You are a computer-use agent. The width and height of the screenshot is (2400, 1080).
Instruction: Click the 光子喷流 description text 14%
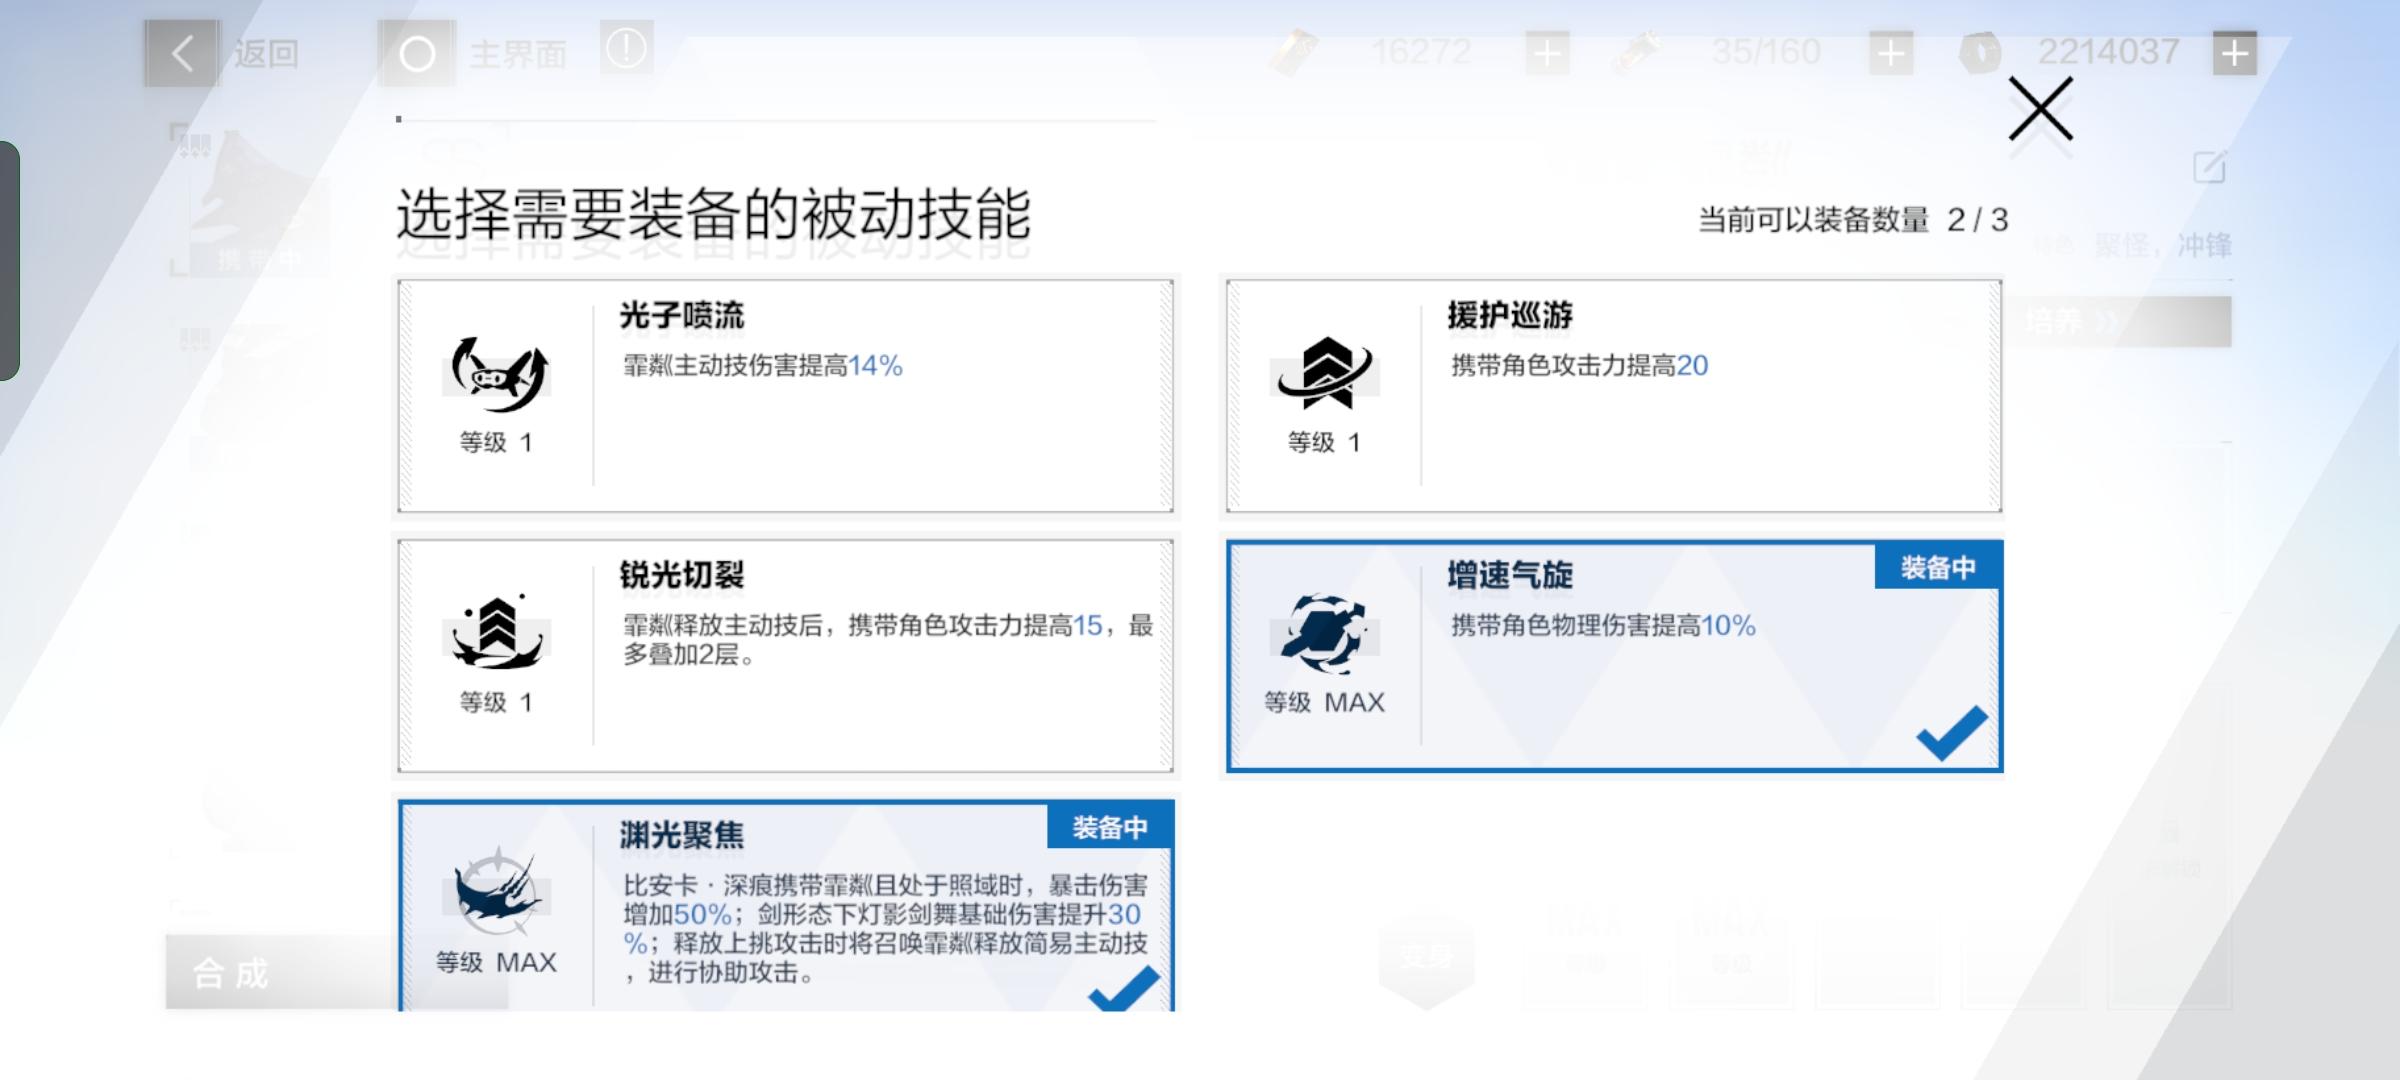[762, 366]
